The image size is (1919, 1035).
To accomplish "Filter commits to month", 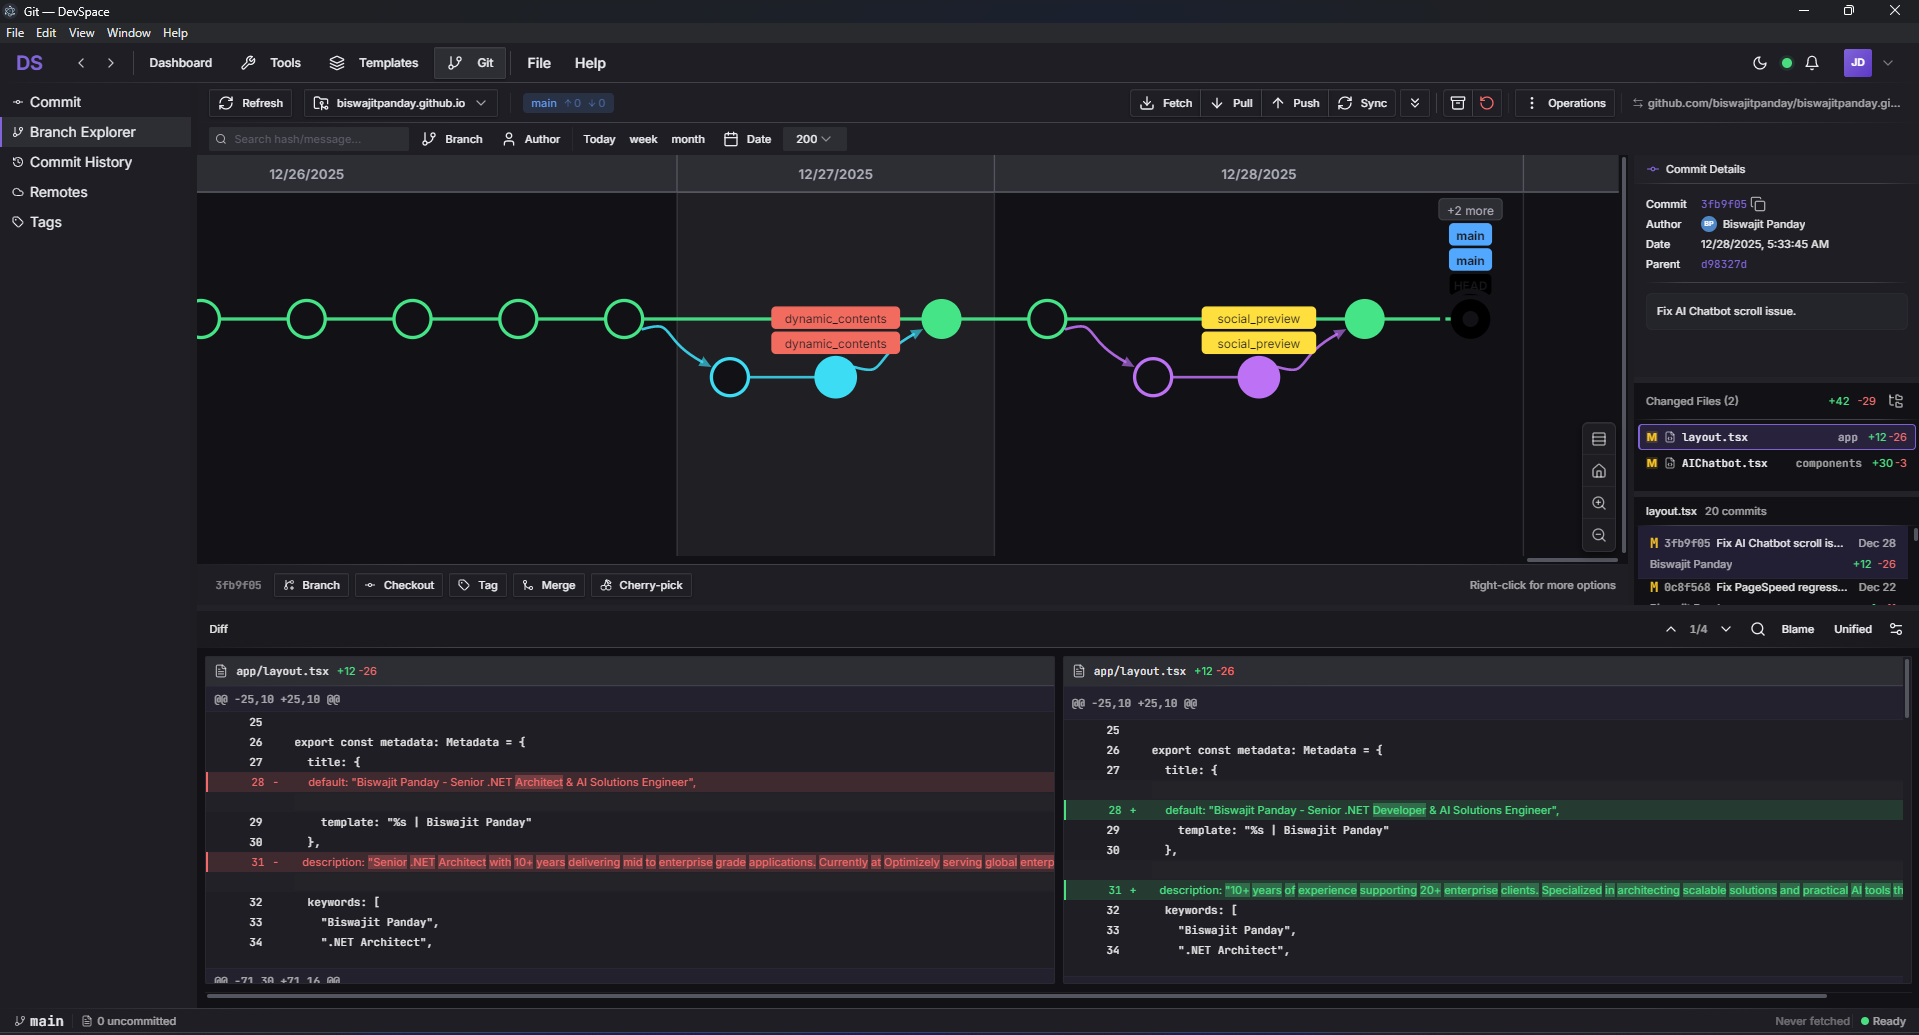I will coord(688,139).
